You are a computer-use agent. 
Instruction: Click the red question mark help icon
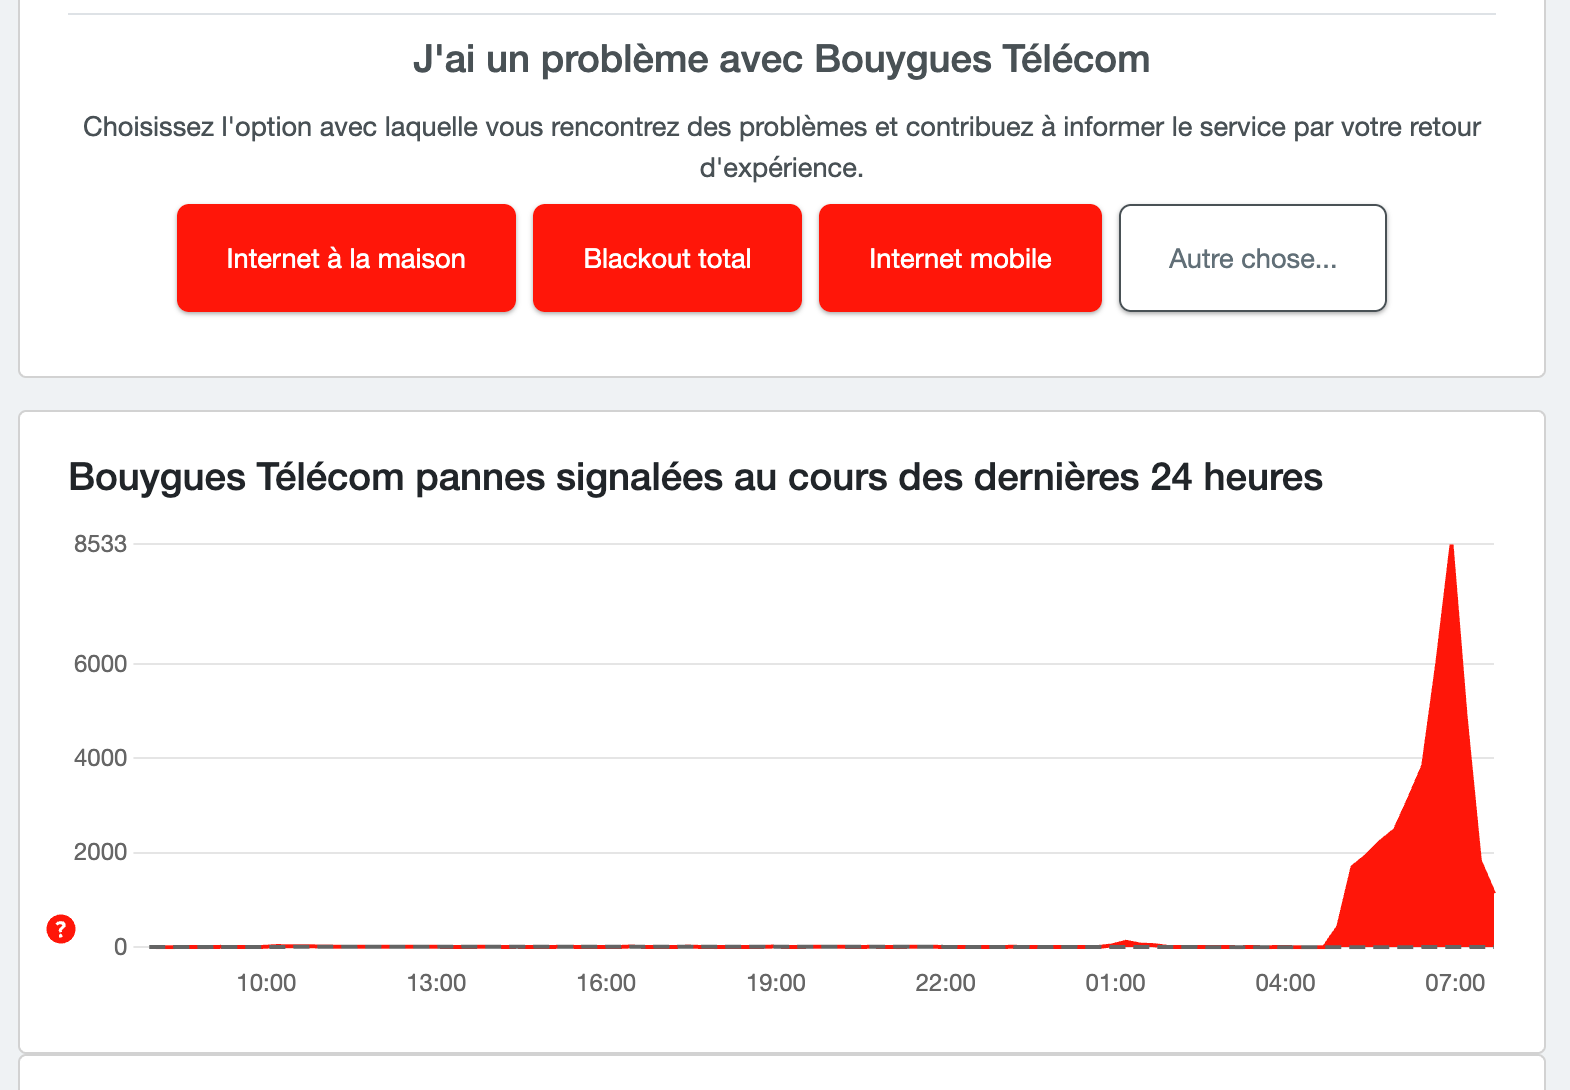click(61, 929)
